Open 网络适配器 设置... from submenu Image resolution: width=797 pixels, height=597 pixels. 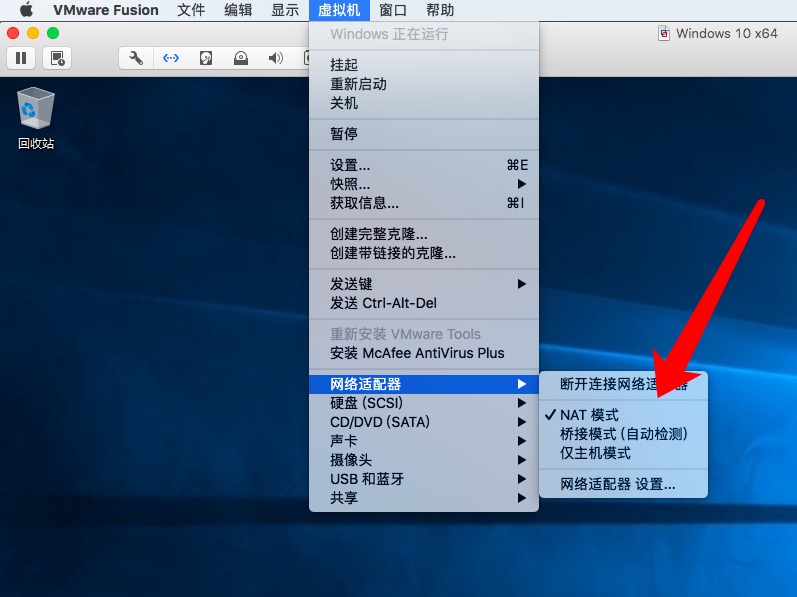(623, 484)
